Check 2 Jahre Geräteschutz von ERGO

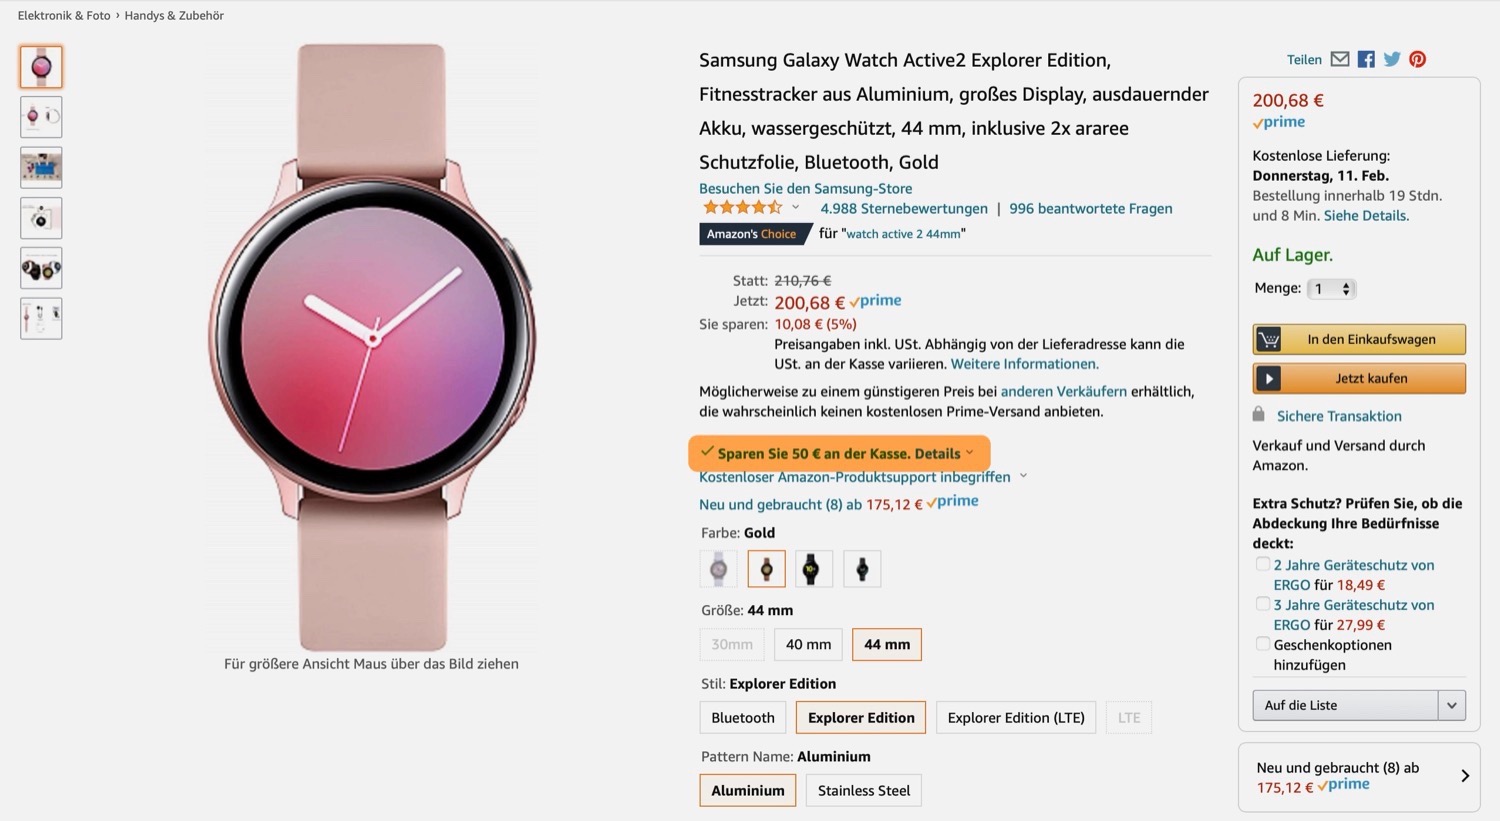1263,564
